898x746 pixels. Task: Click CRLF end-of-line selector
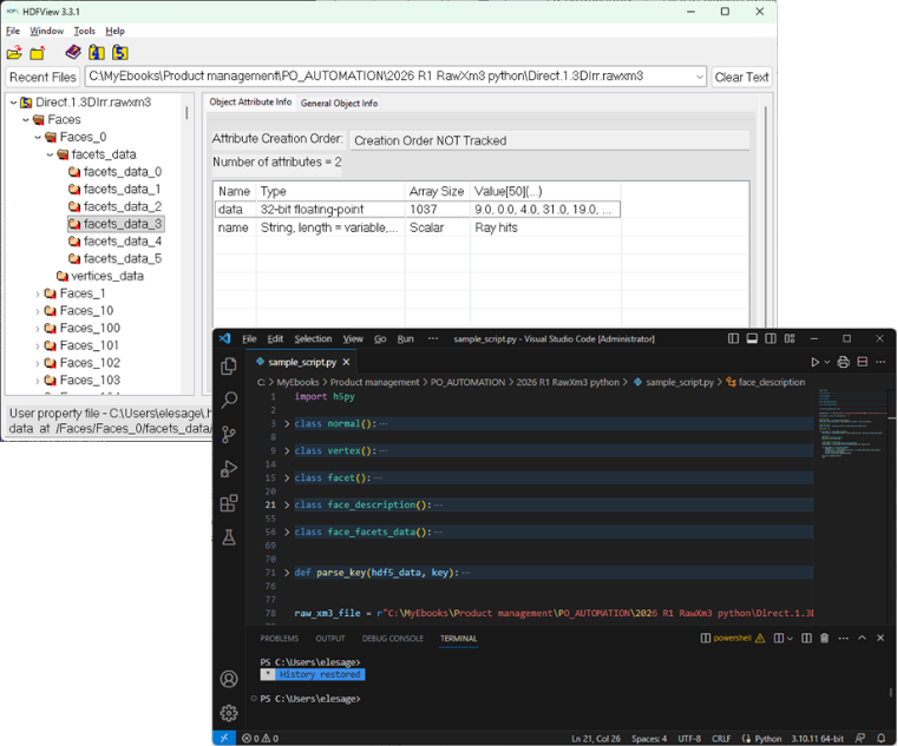[x=721, y=739]
